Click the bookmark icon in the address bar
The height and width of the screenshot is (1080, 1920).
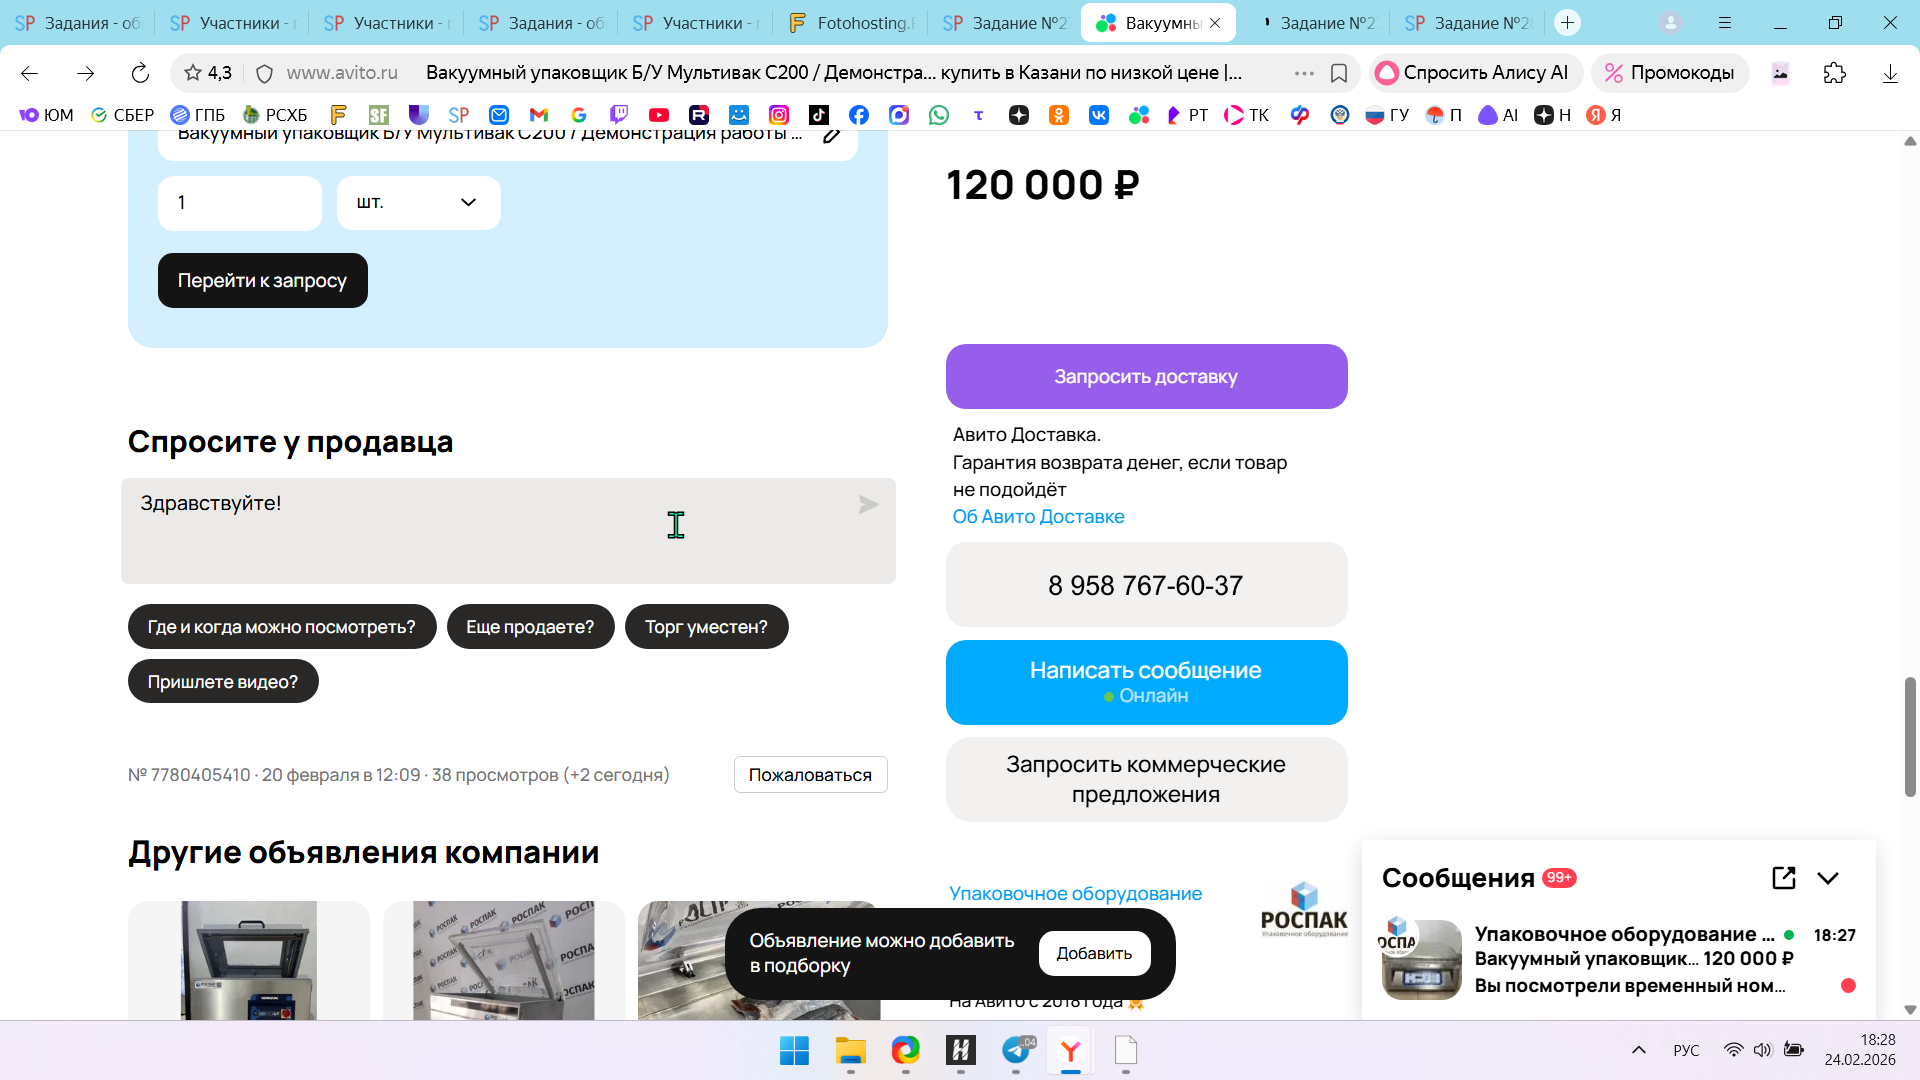pos(1339,73)
